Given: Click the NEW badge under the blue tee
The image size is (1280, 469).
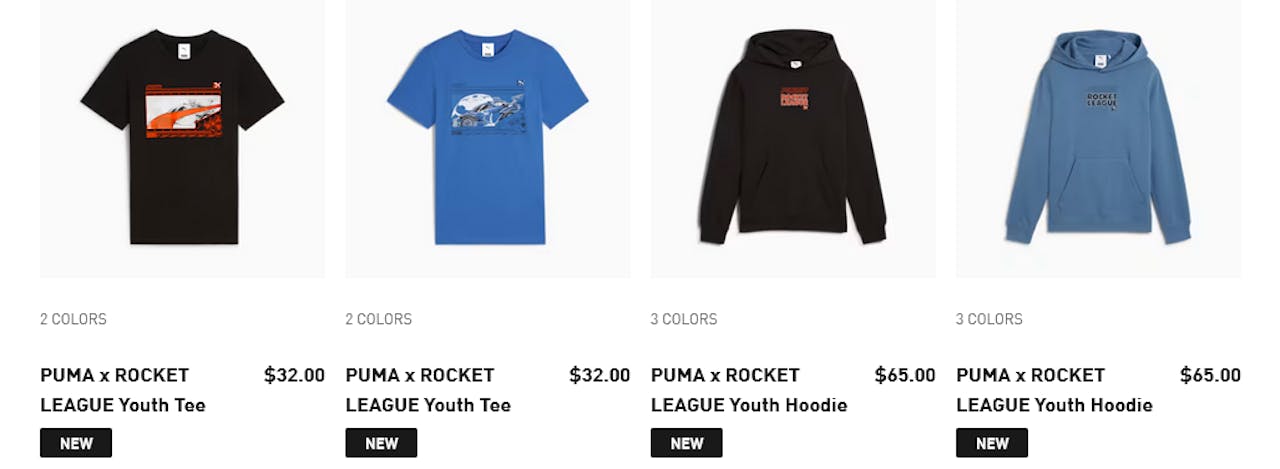Looking at the screenshot, I should pos(381,443).
